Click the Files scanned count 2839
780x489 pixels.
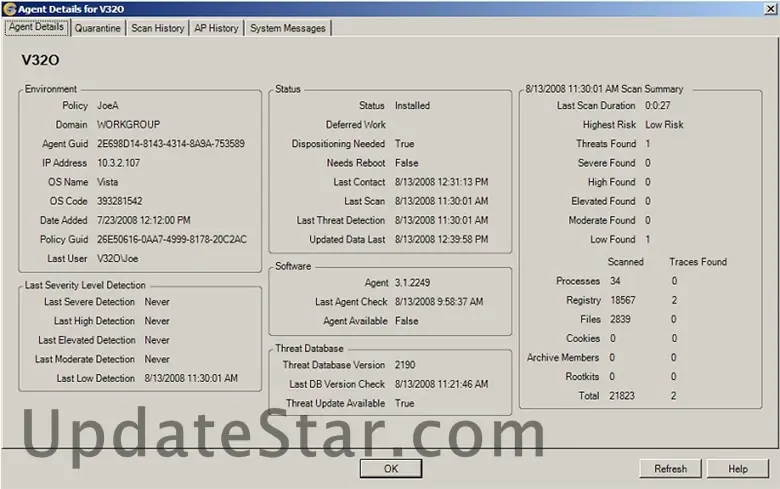[620, 319]
